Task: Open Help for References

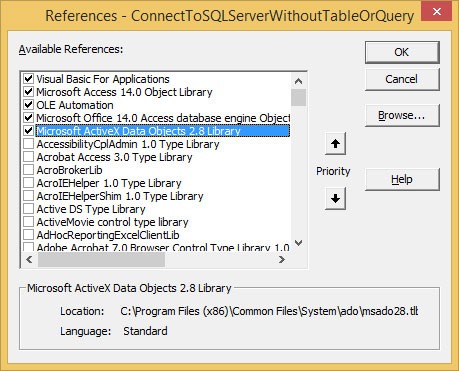Action: (402, 179)
